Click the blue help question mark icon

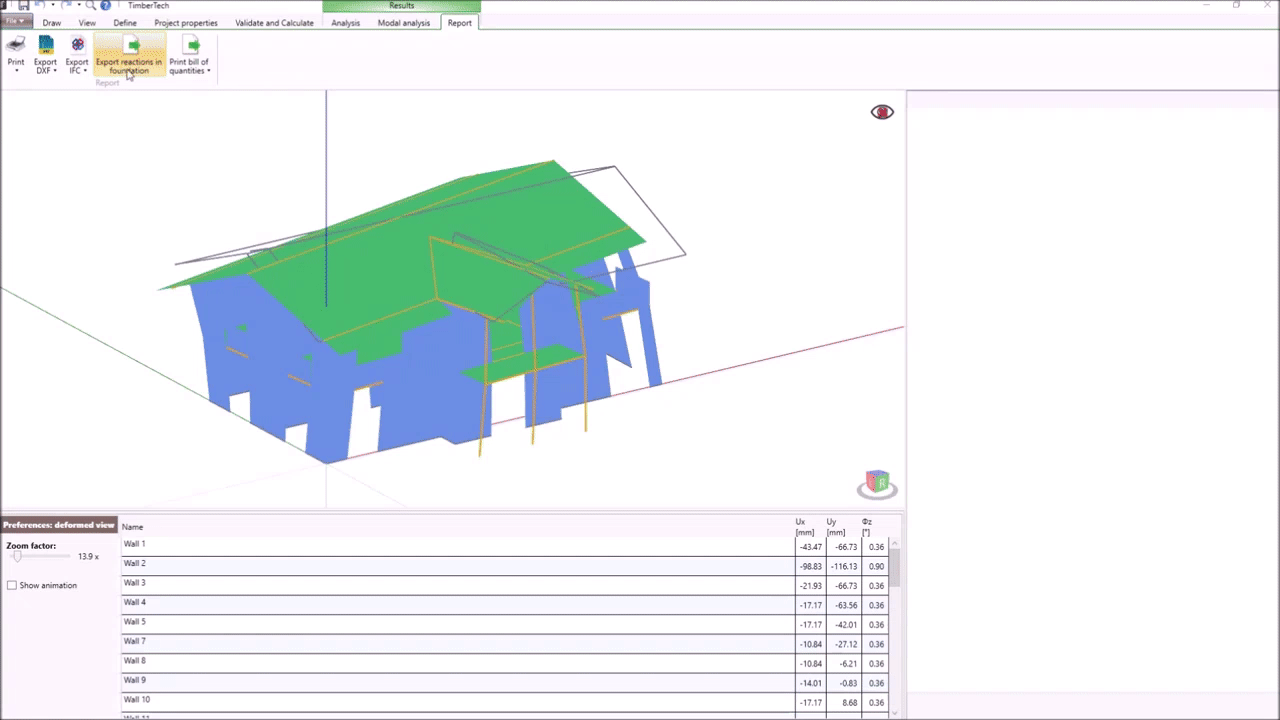[105, 5]
